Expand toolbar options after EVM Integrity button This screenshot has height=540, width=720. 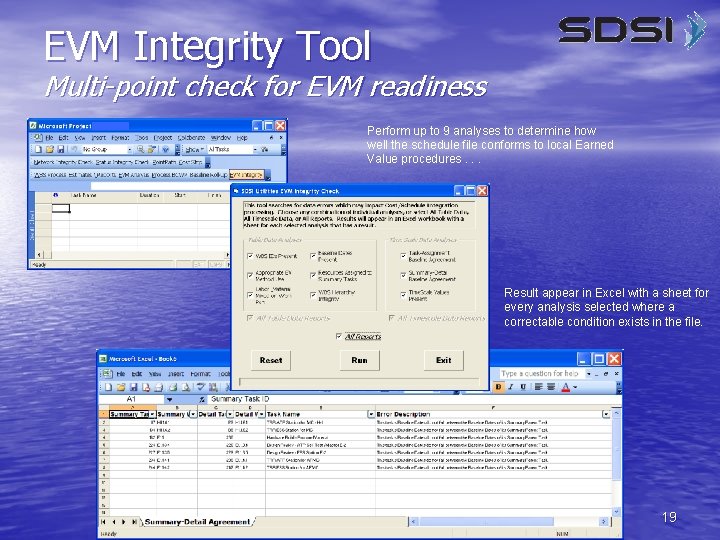click(x=268, y=175)
